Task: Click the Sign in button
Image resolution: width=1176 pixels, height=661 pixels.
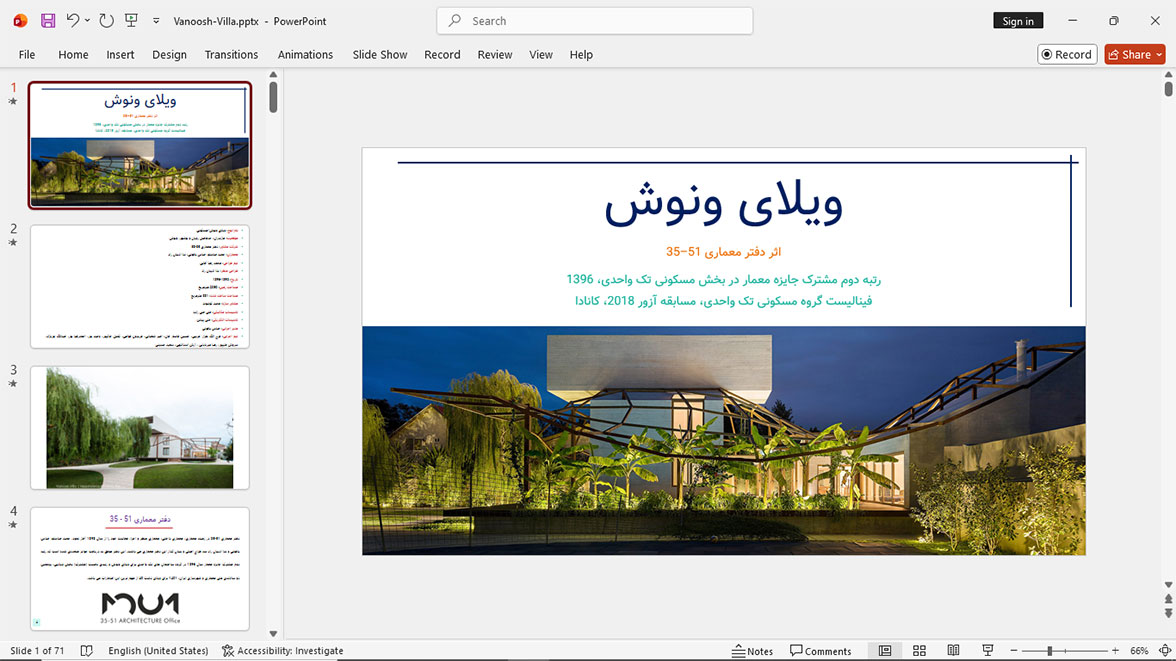Action: click(x=1018, y=21)
